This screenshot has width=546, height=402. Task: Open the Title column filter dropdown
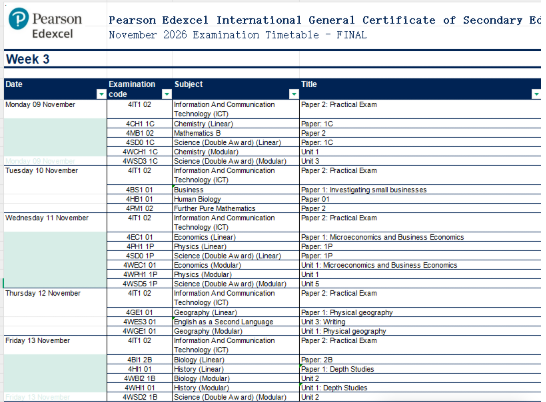point(536,94)
